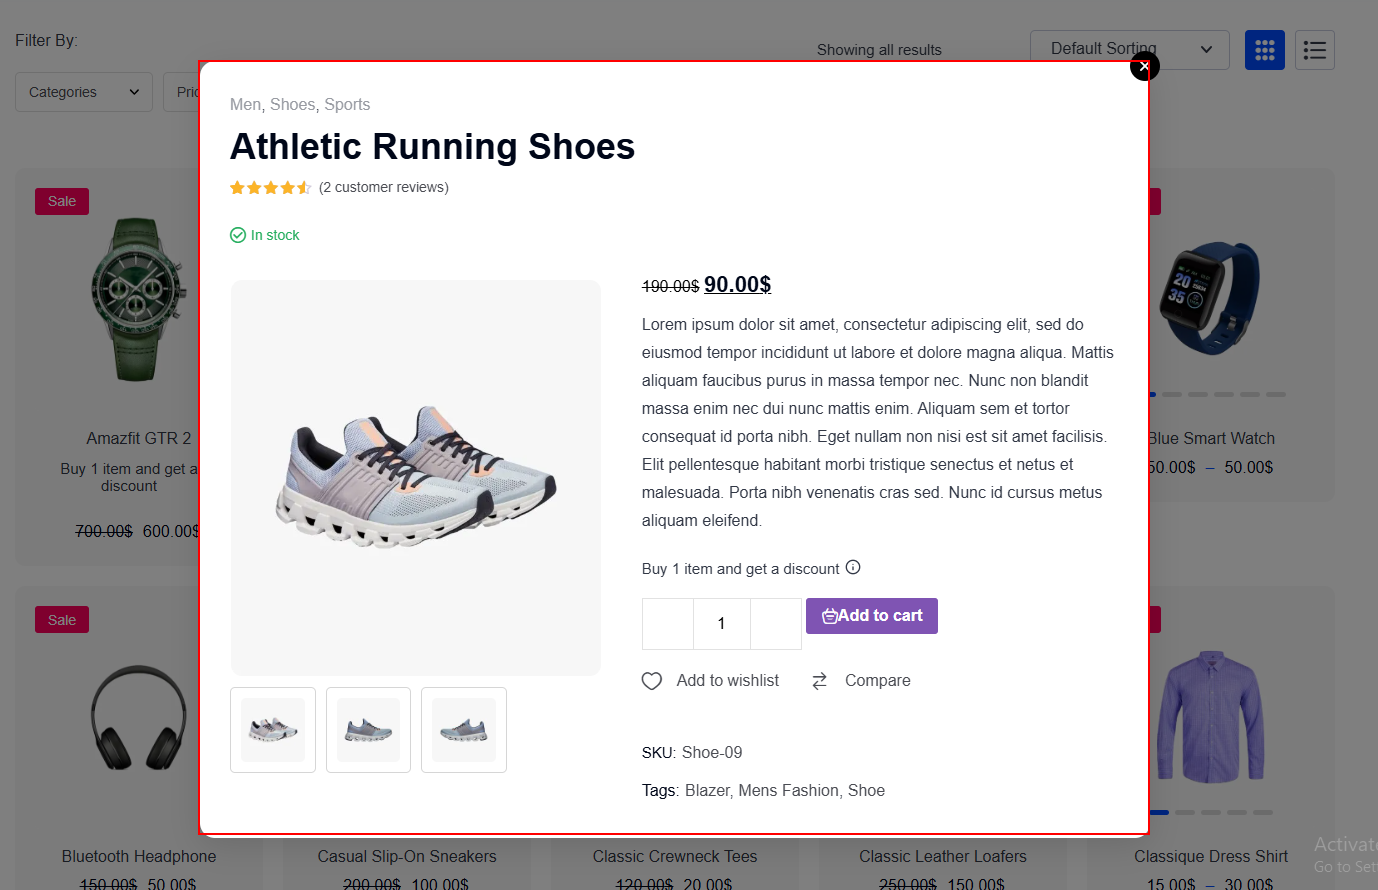Screen dimensions: 1378x890
Task: Click the discount info icon
Action: (853, 567)
